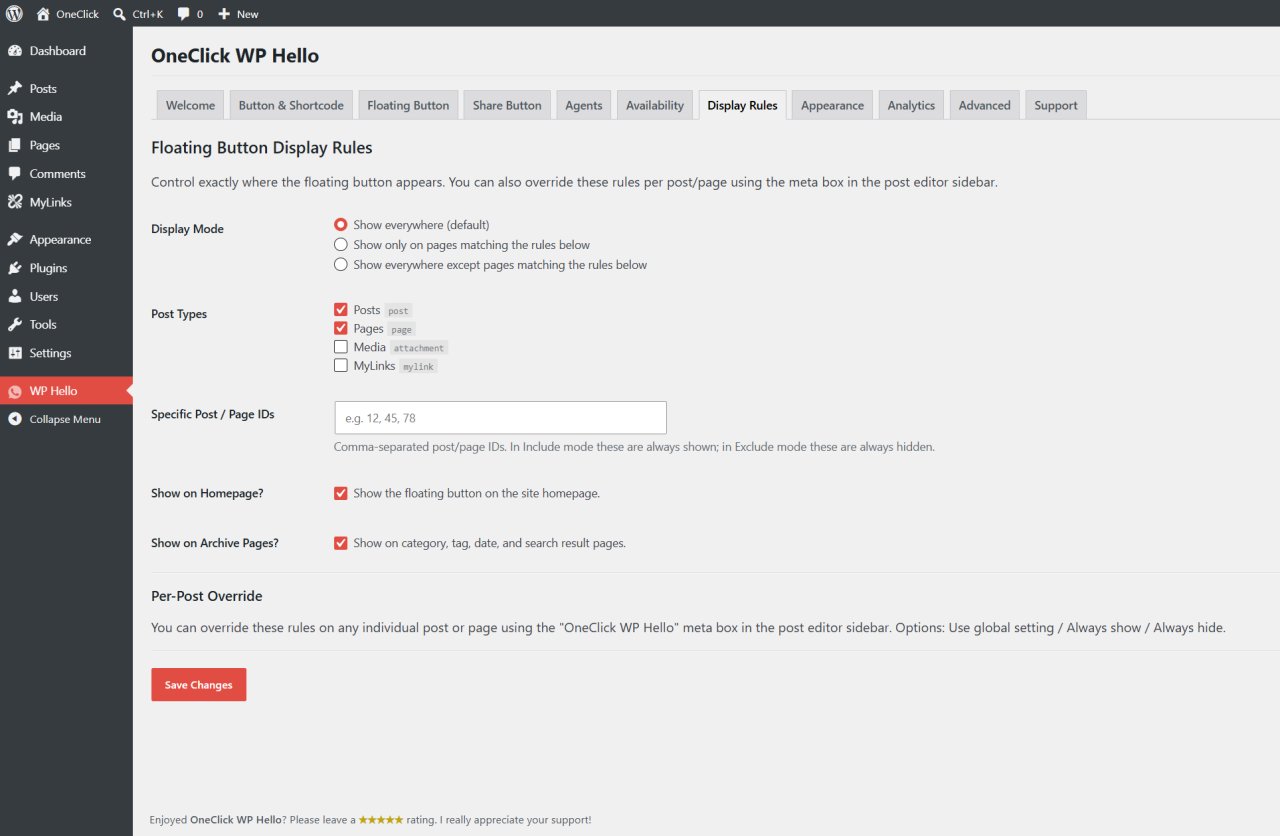
Task: Click the Plugins plug icon
Action: pyautogui.click(x=15, y=268)
